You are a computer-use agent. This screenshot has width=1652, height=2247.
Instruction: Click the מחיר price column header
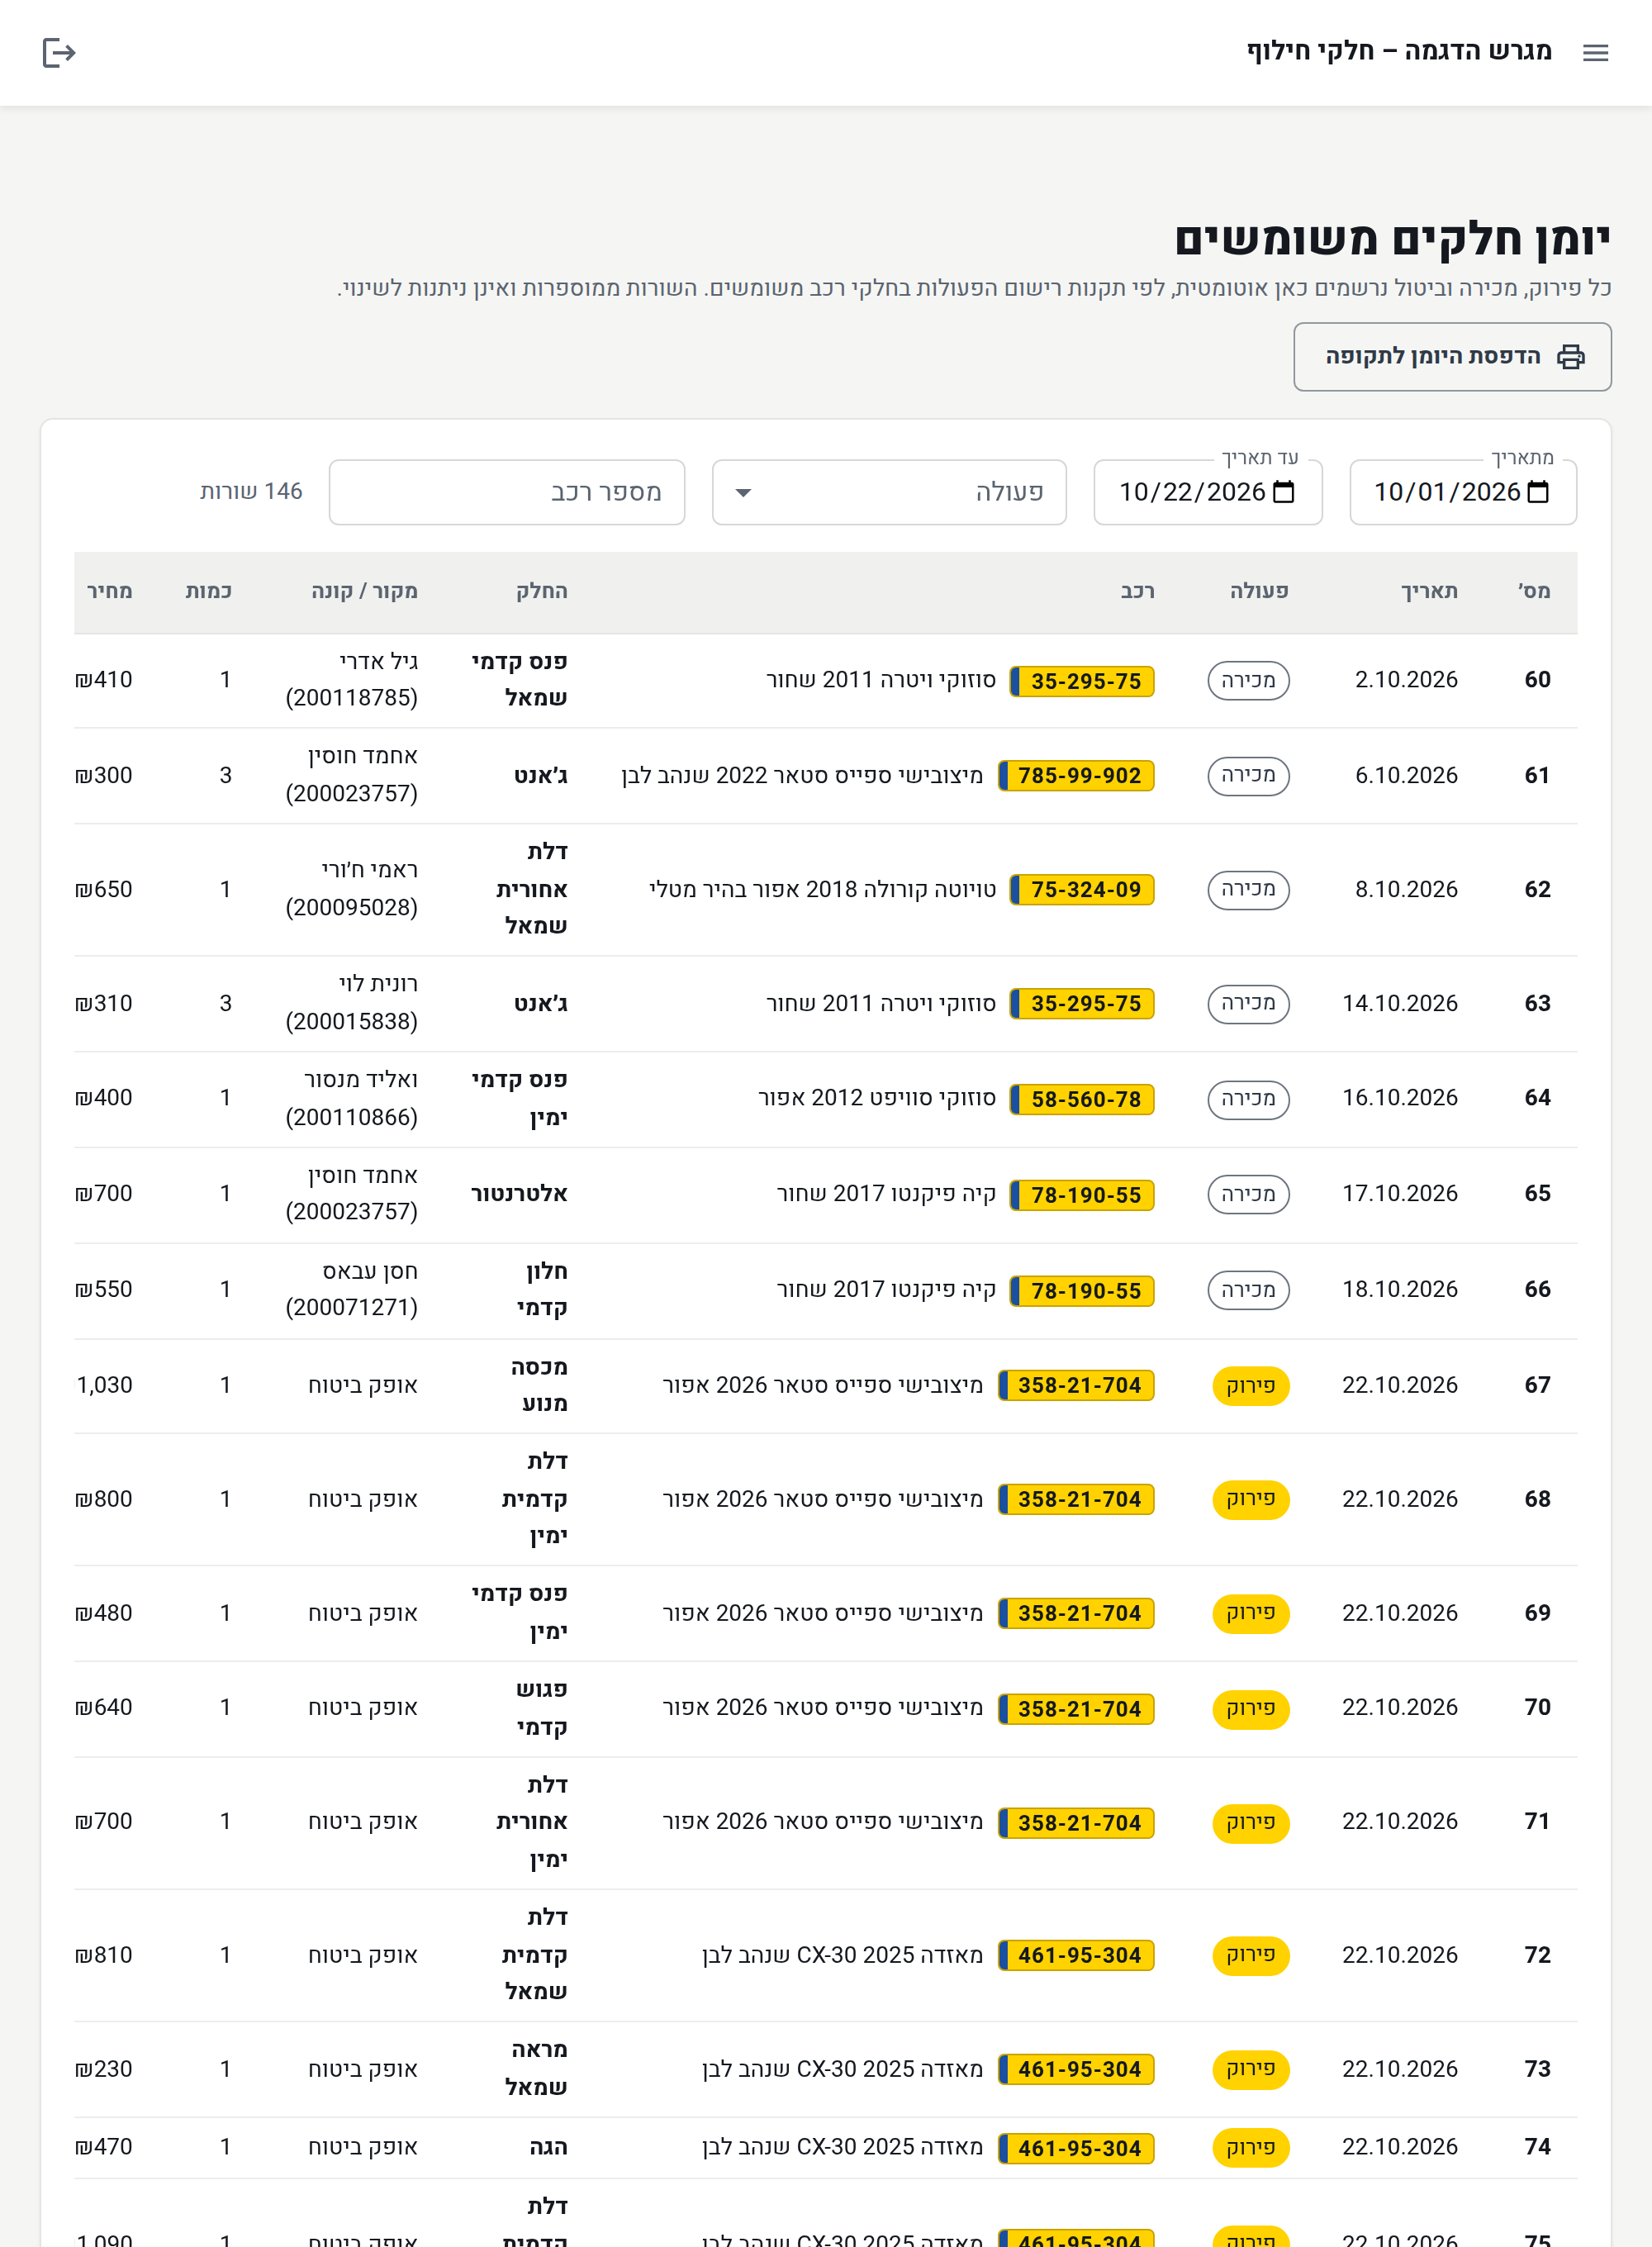[110, 591]
